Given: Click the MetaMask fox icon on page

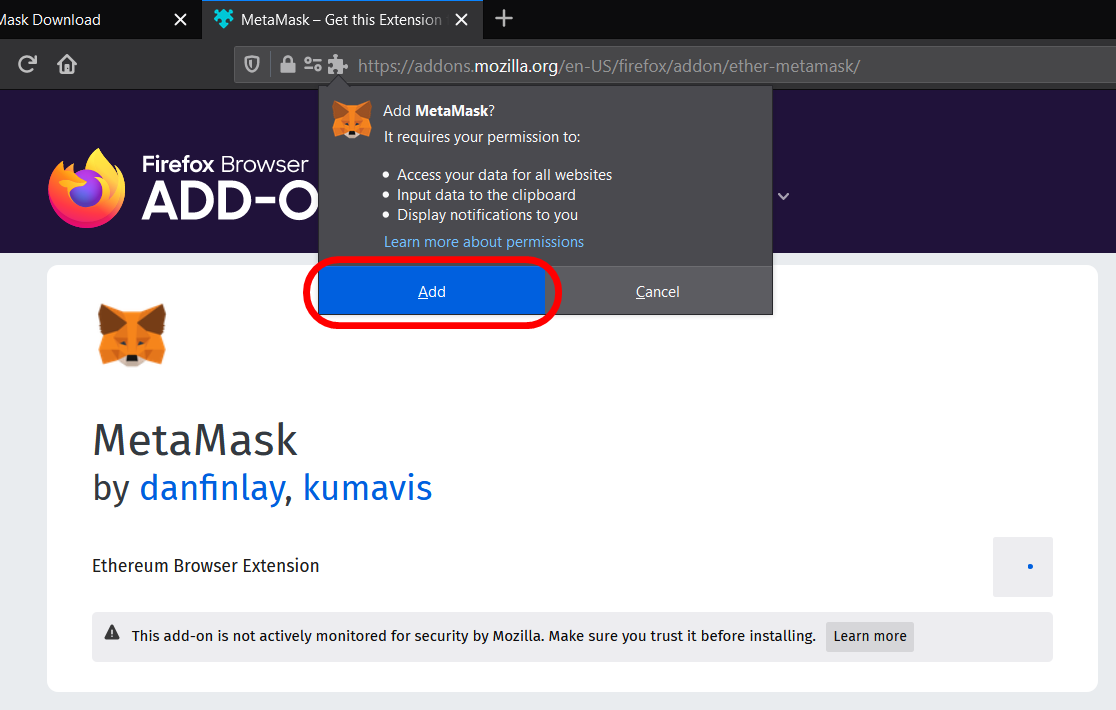Looking at the screenshot, I should (x=132, y=334).
